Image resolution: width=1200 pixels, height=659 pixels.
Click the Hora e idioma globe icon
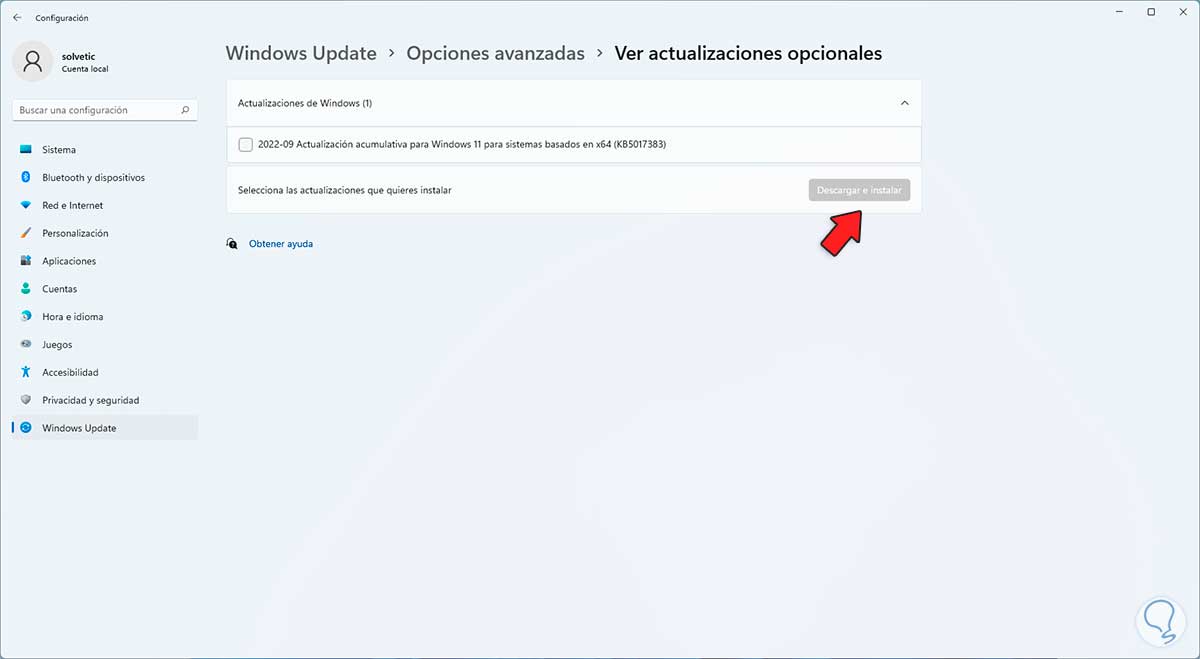tap(26, 316)
